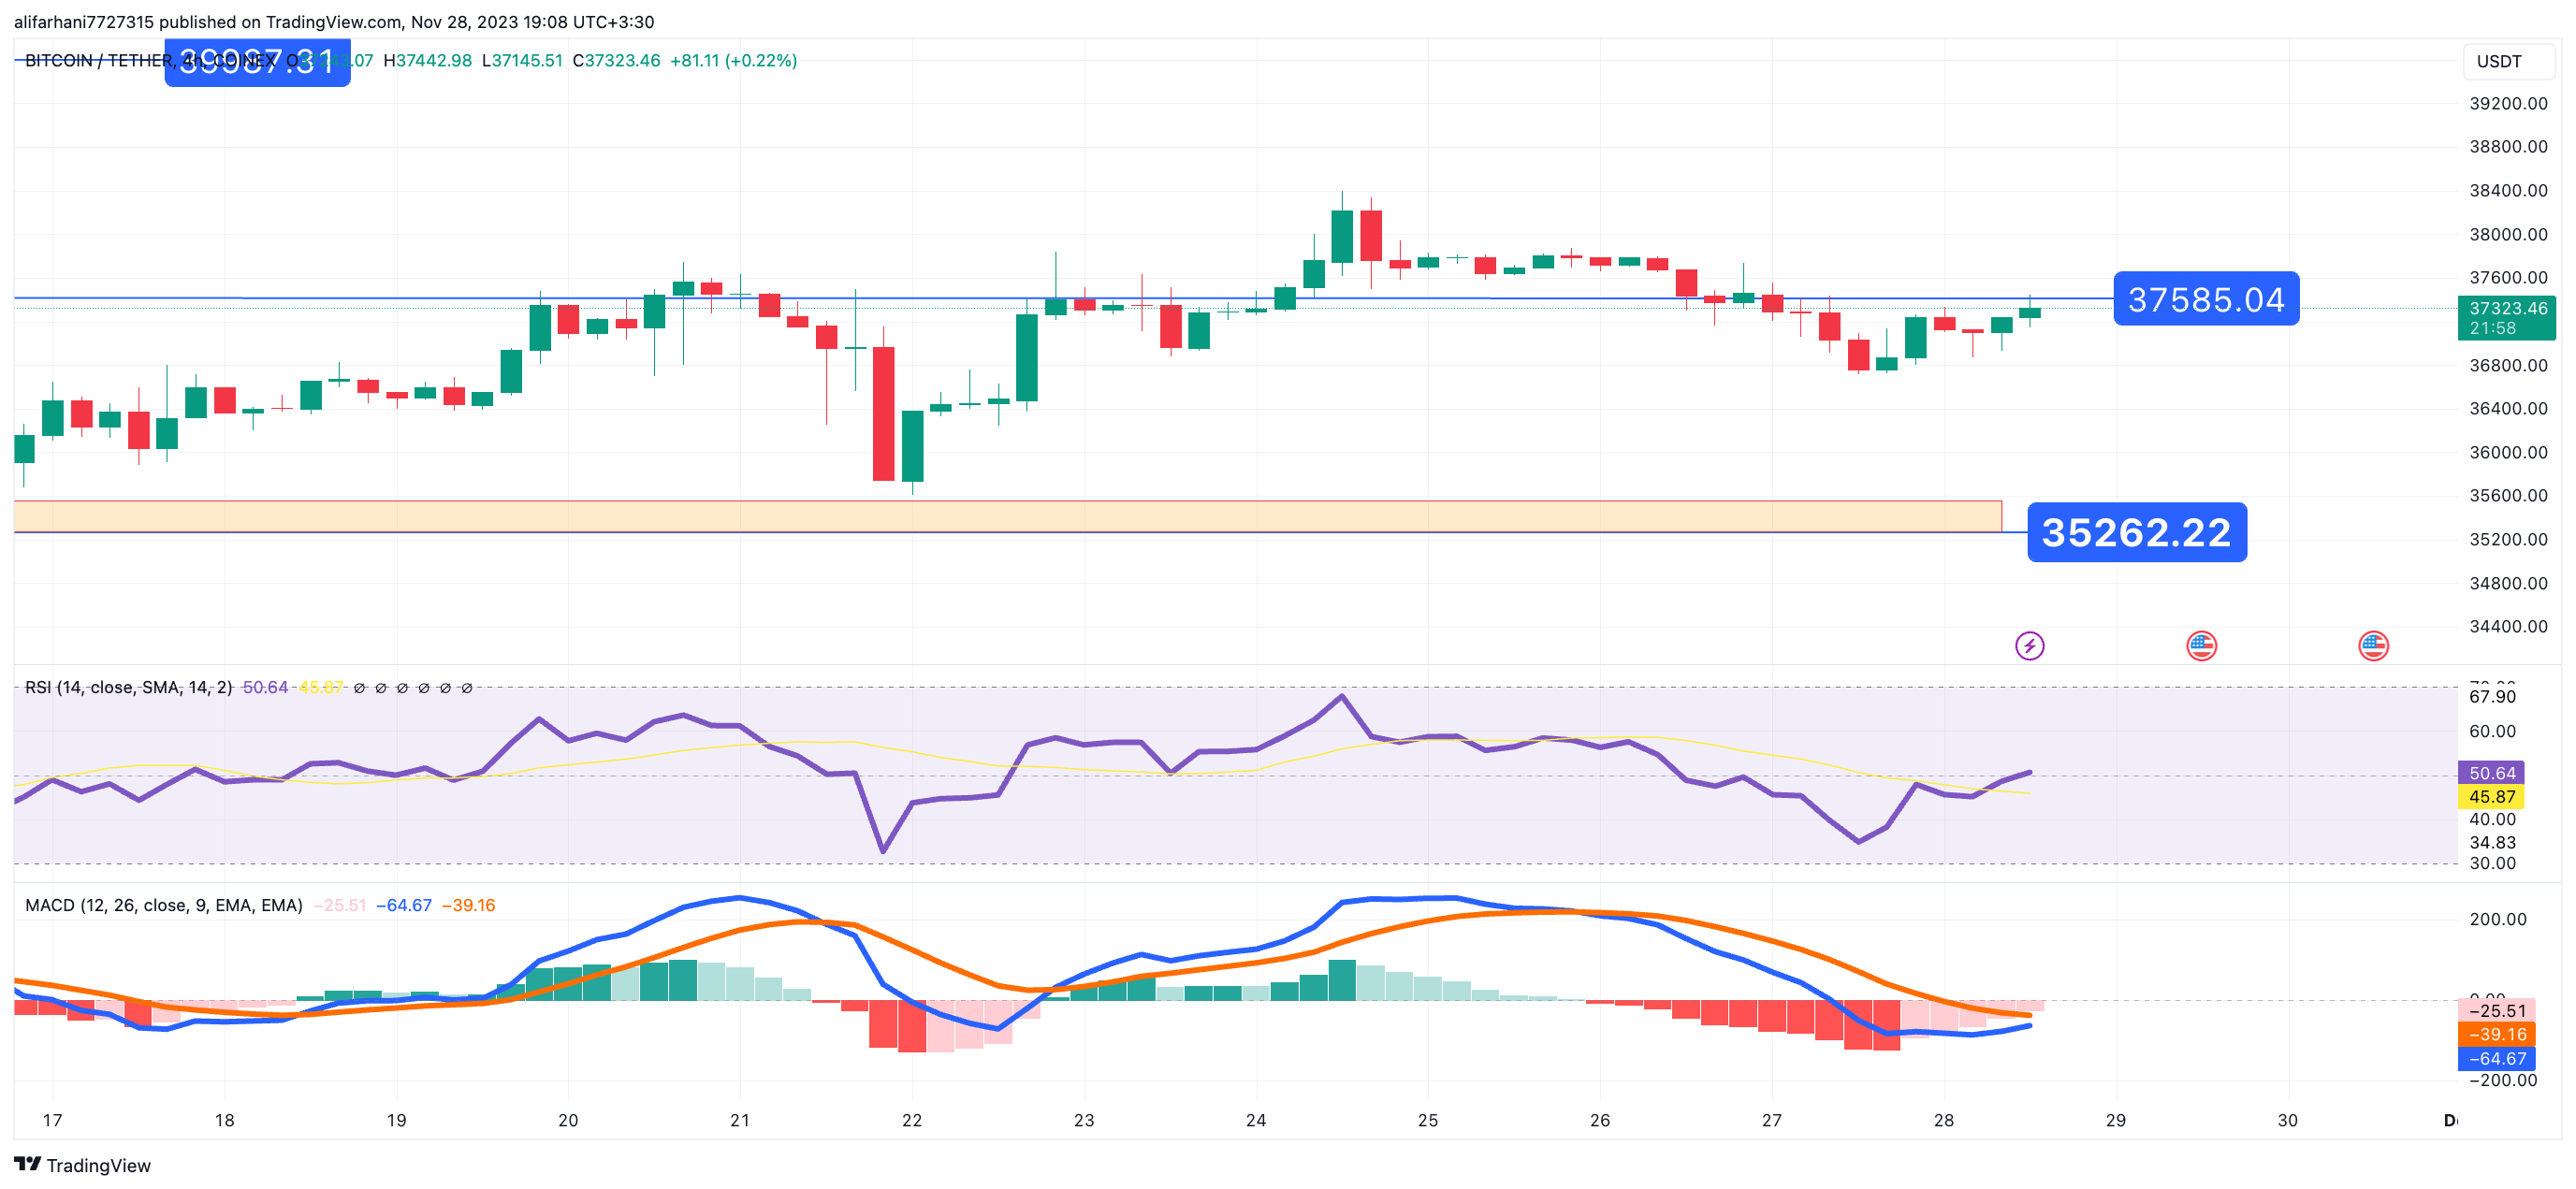Click the orange signal label −39.16
This screenshot has height=1189, width=2576.
pos(2496,1035)
